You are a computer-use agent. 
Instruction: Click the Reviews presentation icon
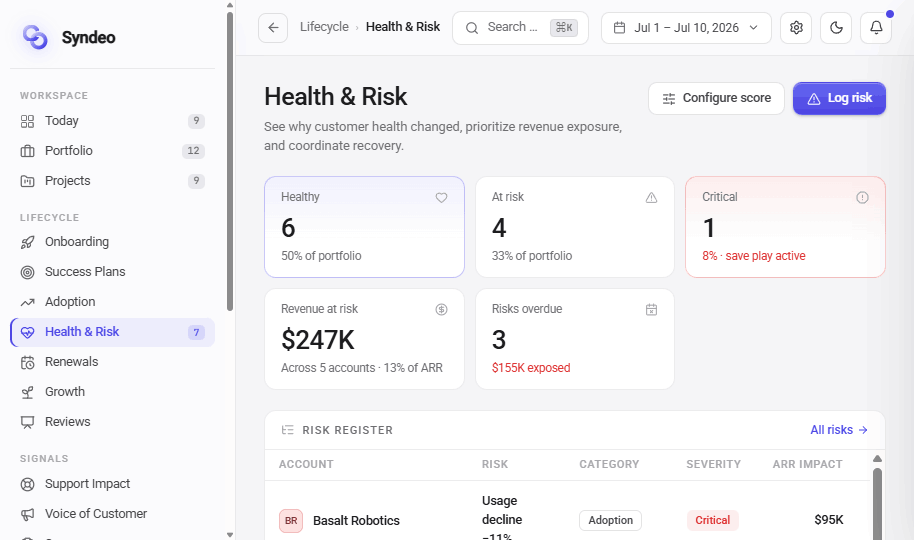coord(27,422)
